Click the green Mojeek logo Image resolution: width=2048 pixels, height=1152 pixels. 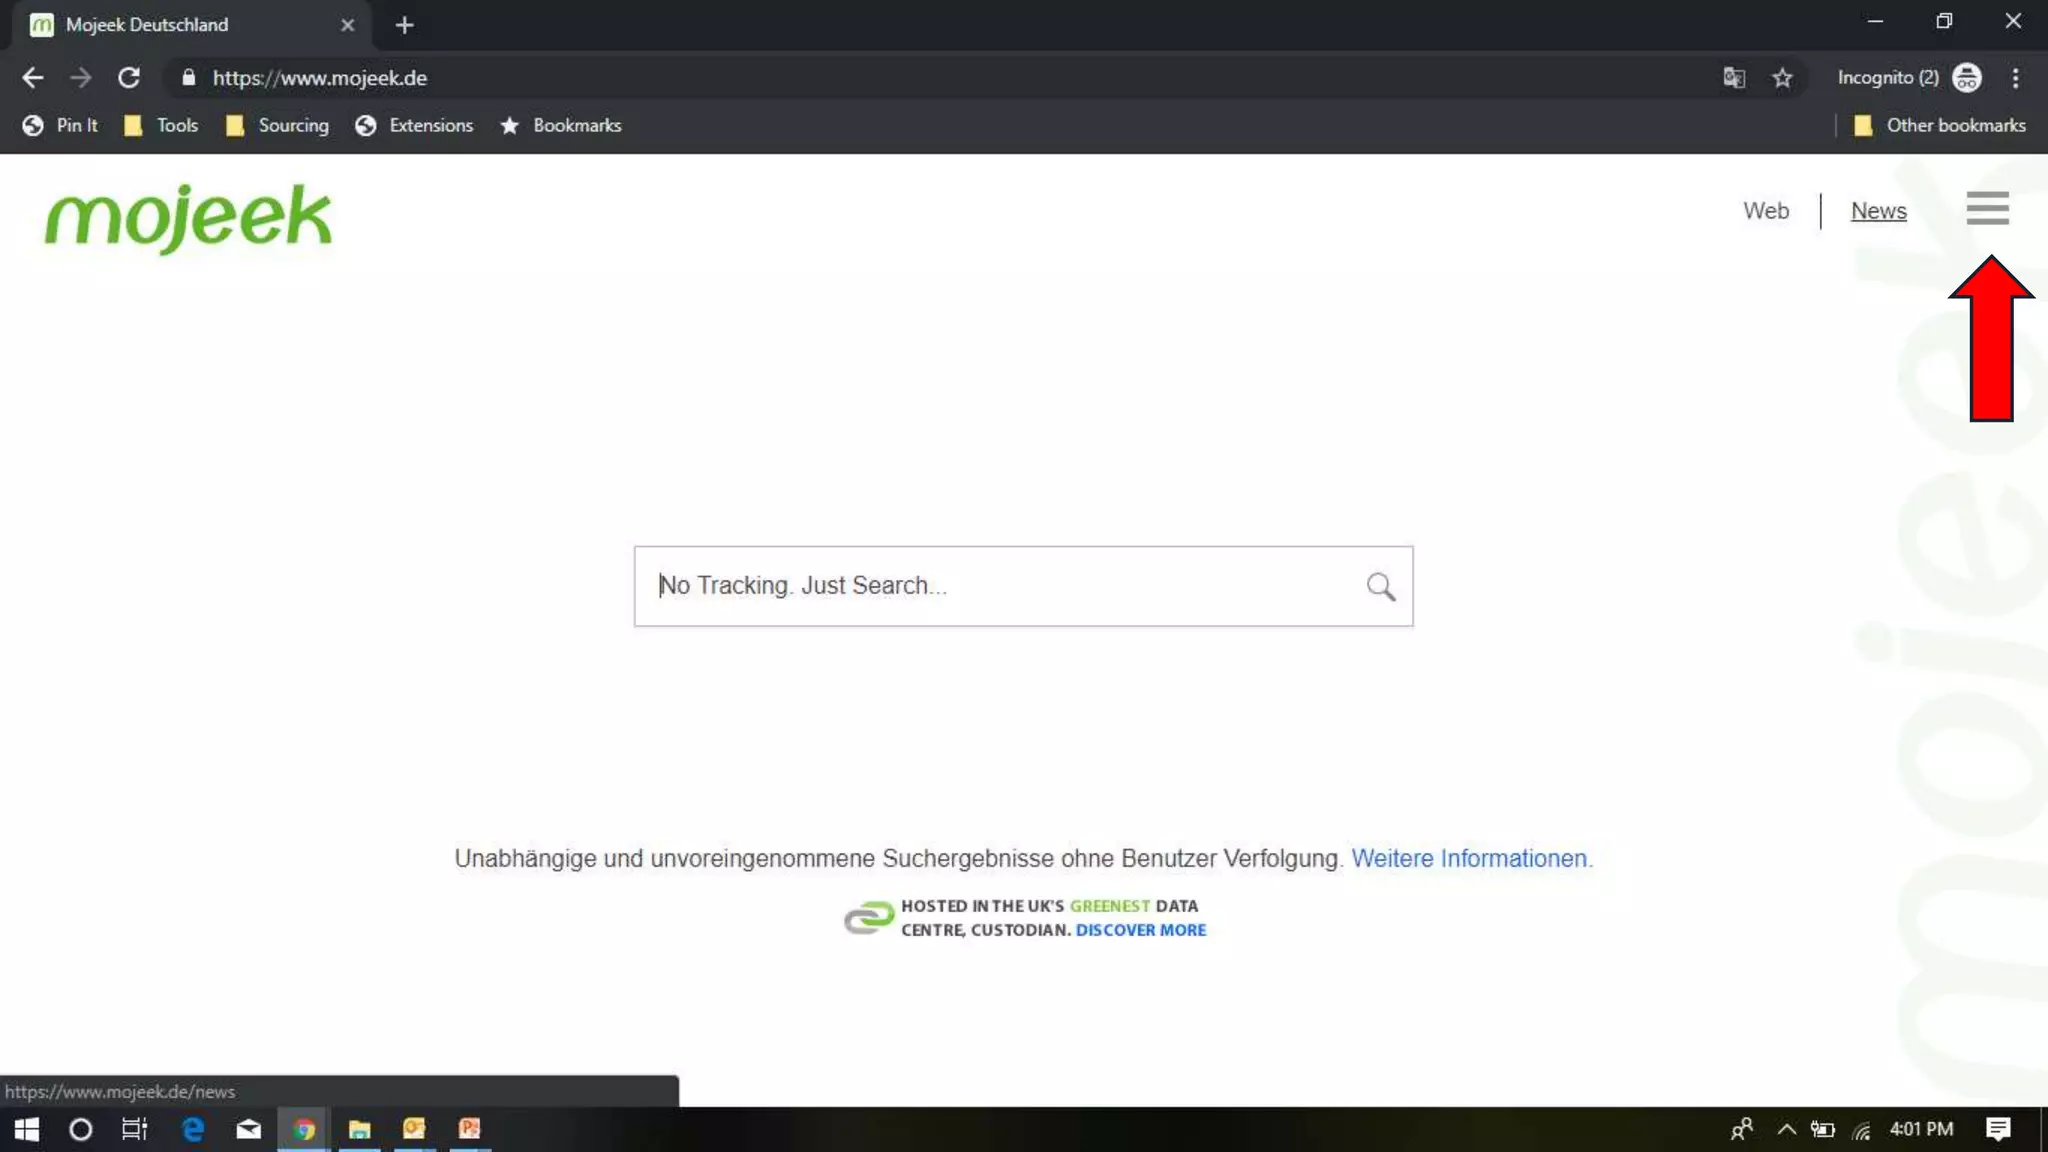tap(188, 217)
